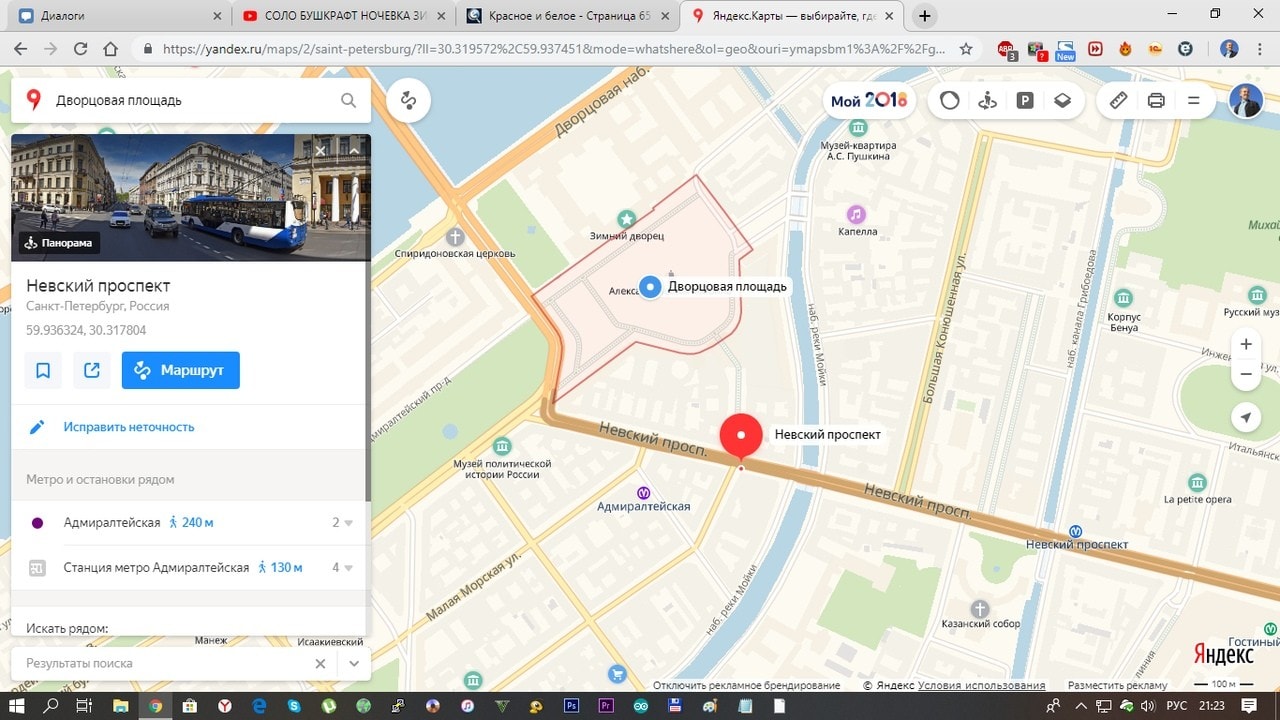Open the ruler distance measuring tool
This screenshot has height=720, width=1280.
1118,100
